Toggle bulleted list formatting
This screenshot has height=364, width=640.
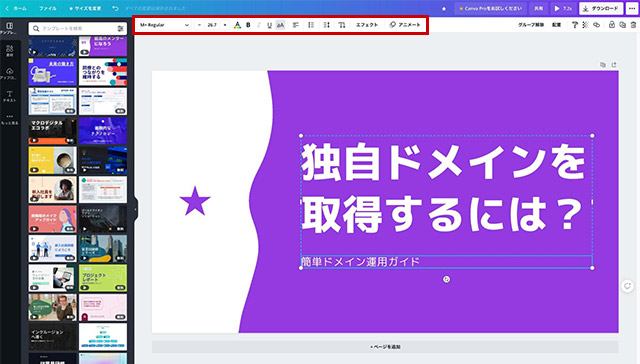(311, 25)
